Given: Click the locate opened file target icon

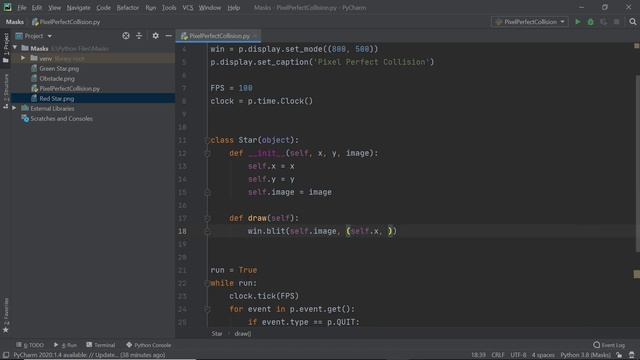Looking at the screenshot, I should tap(126, 36).
